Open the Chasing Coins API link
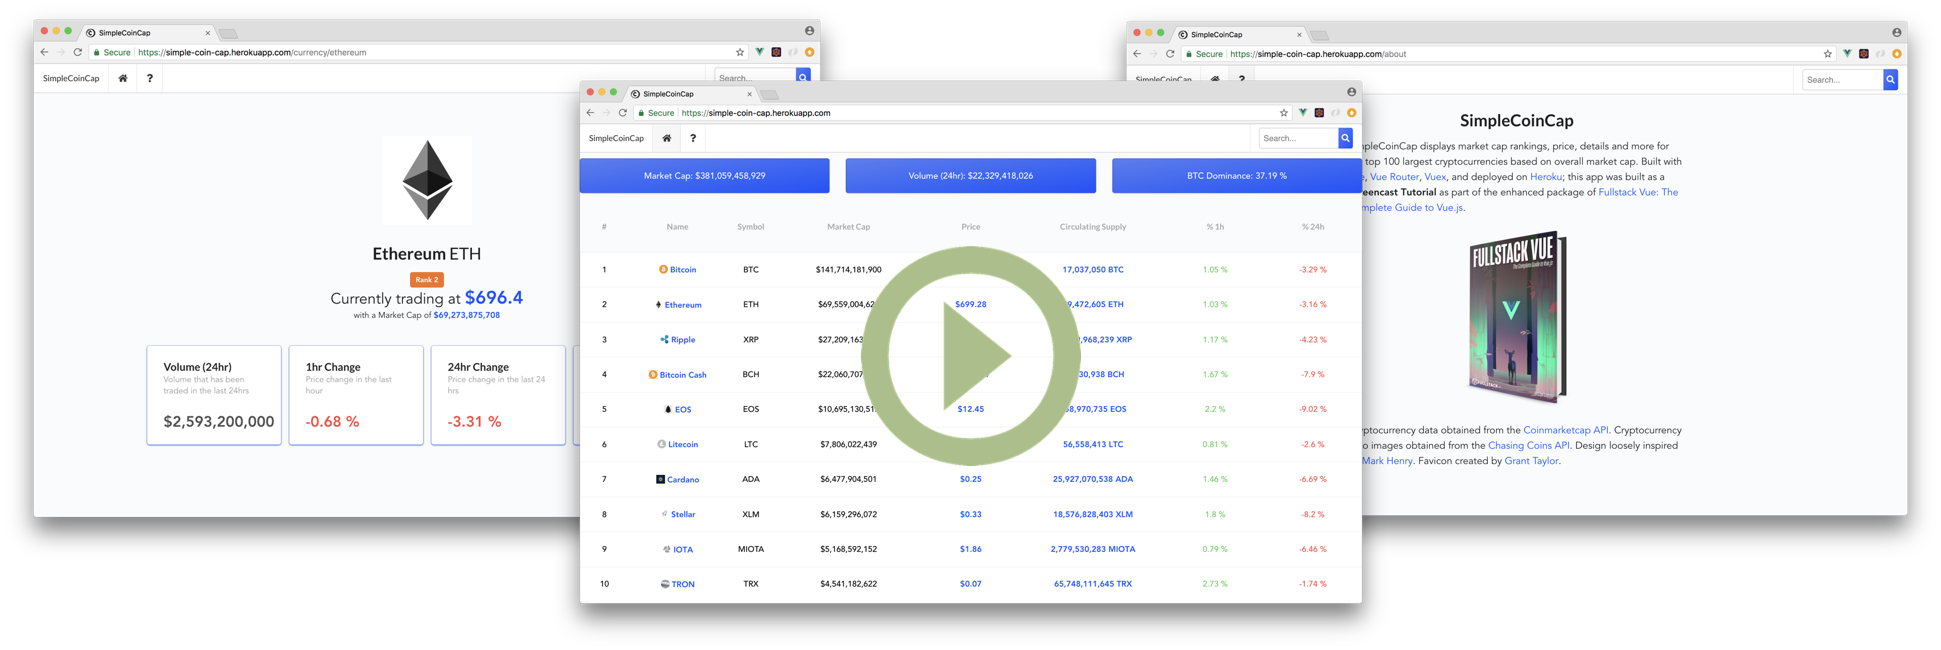The image size is (1941, 650). click(x=1529, y=446)
